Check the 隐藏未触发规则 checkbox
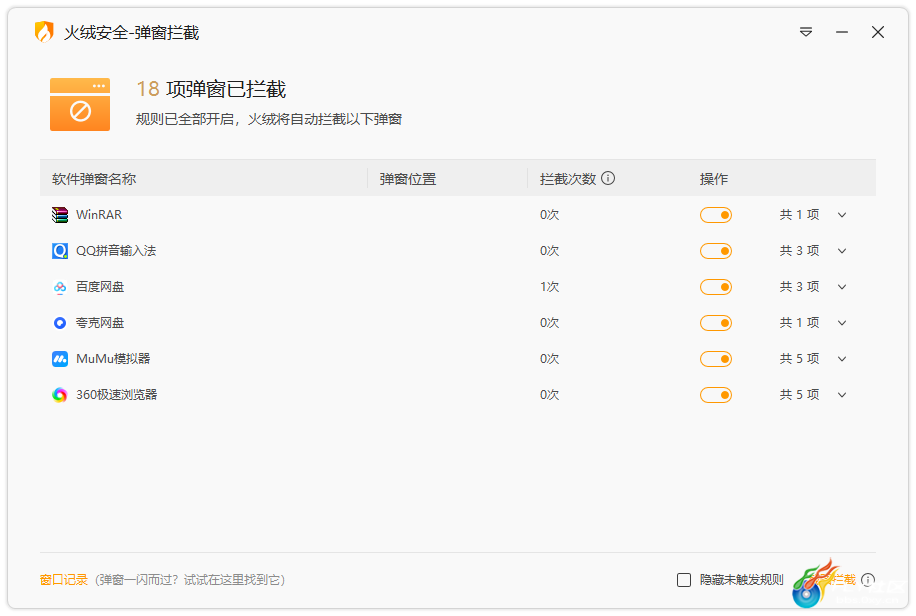 point(684,580)
